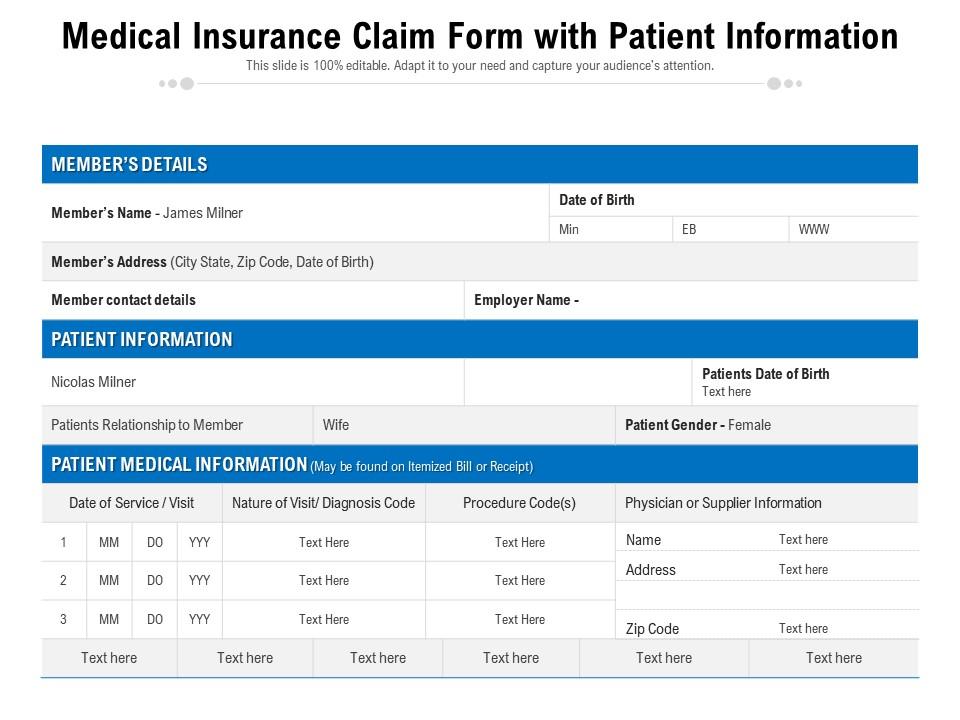Image resolution: width=960 pixels, height=720 pixels.
Task: Click the Patient Gender - Female field
Action: pyautogui.click(x=698, y=425)
